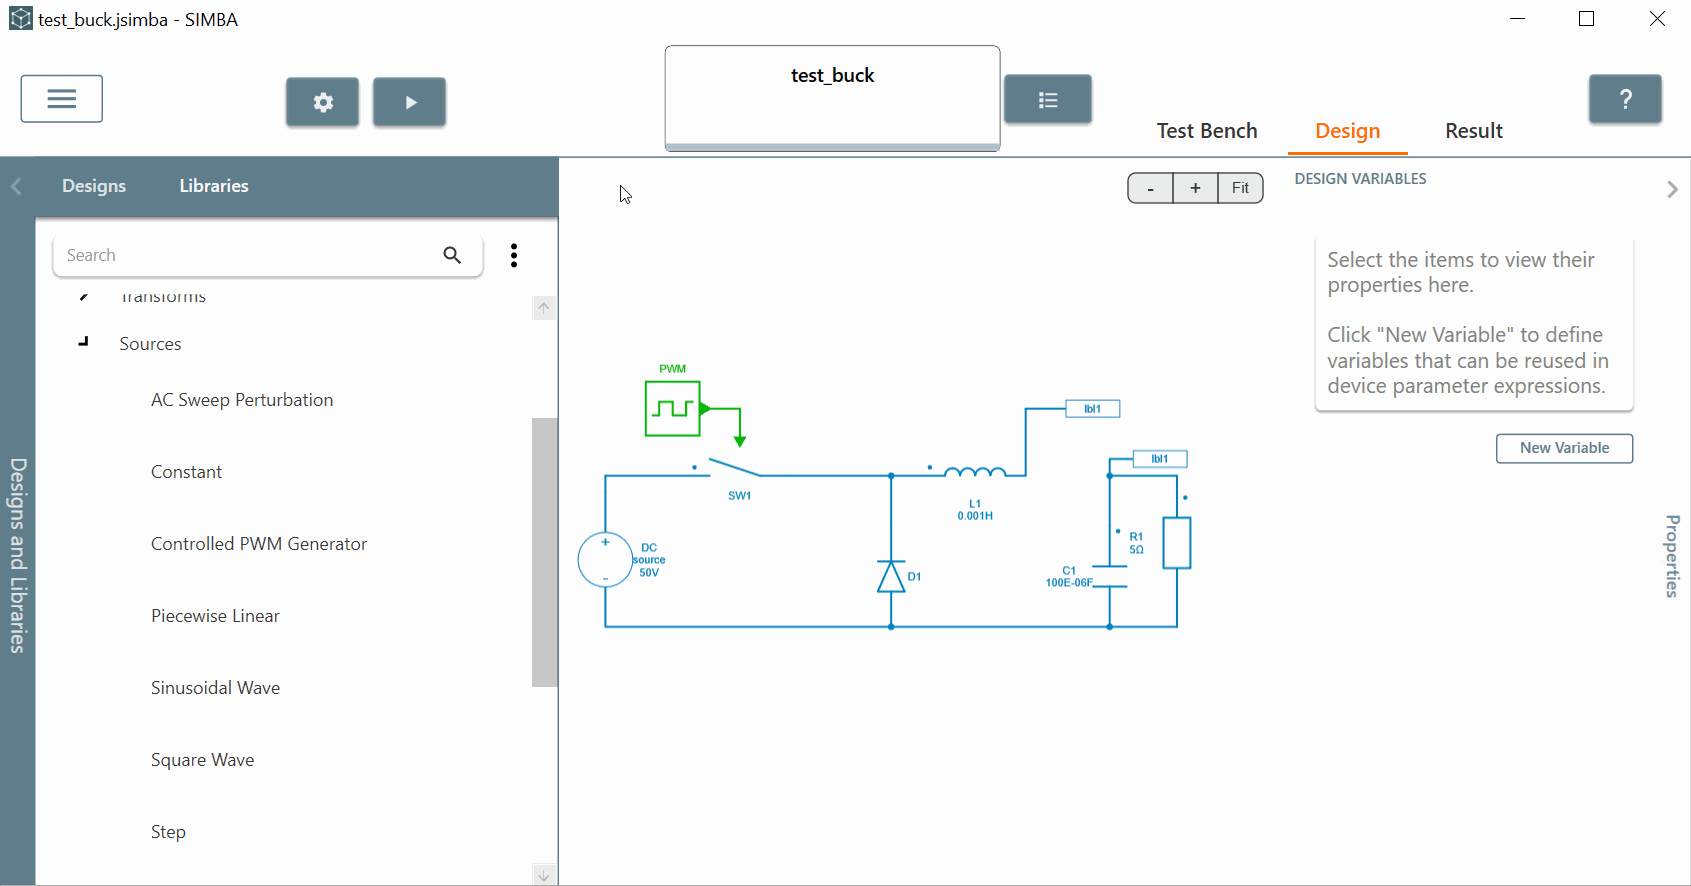This screenshot has width=1691, height=886.
Task: Open the design list button
Action: tap(1047, 100)
